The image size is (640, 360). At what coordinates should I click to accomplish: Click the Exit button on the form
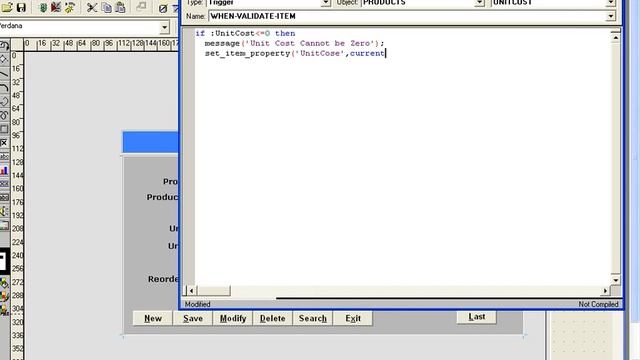[353, 318]
